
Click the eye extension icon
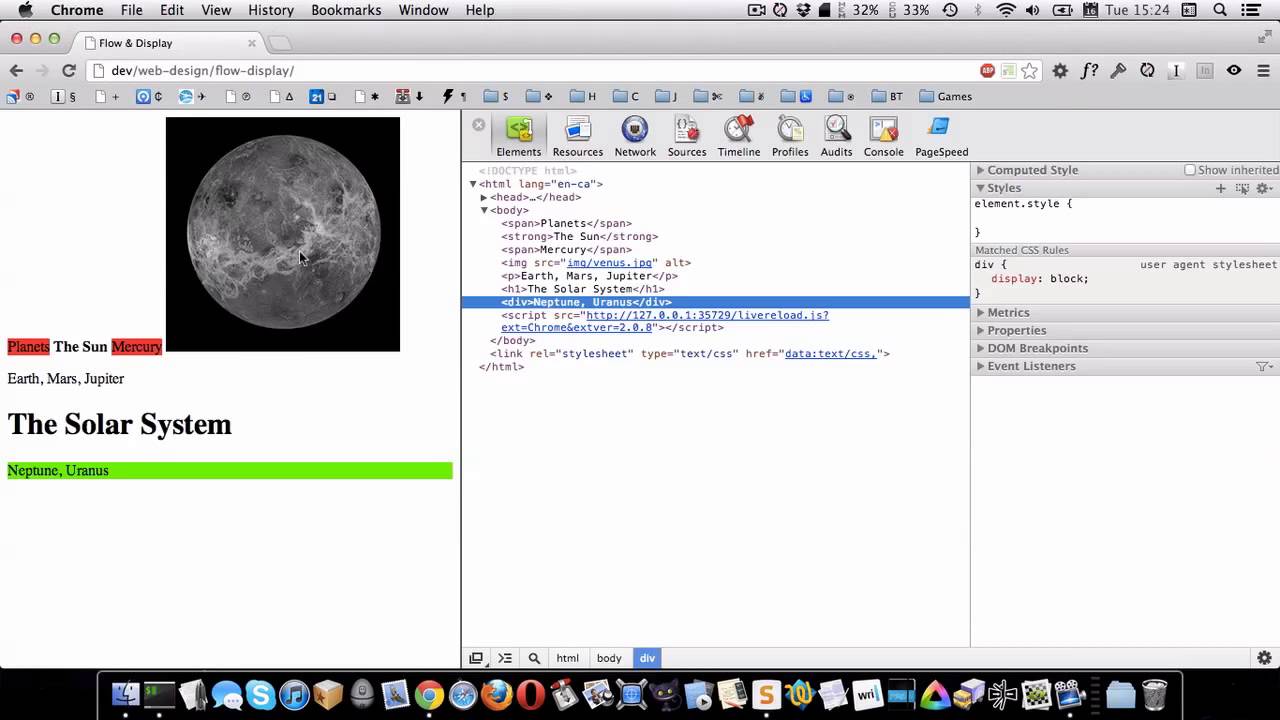coord(1234,70)
